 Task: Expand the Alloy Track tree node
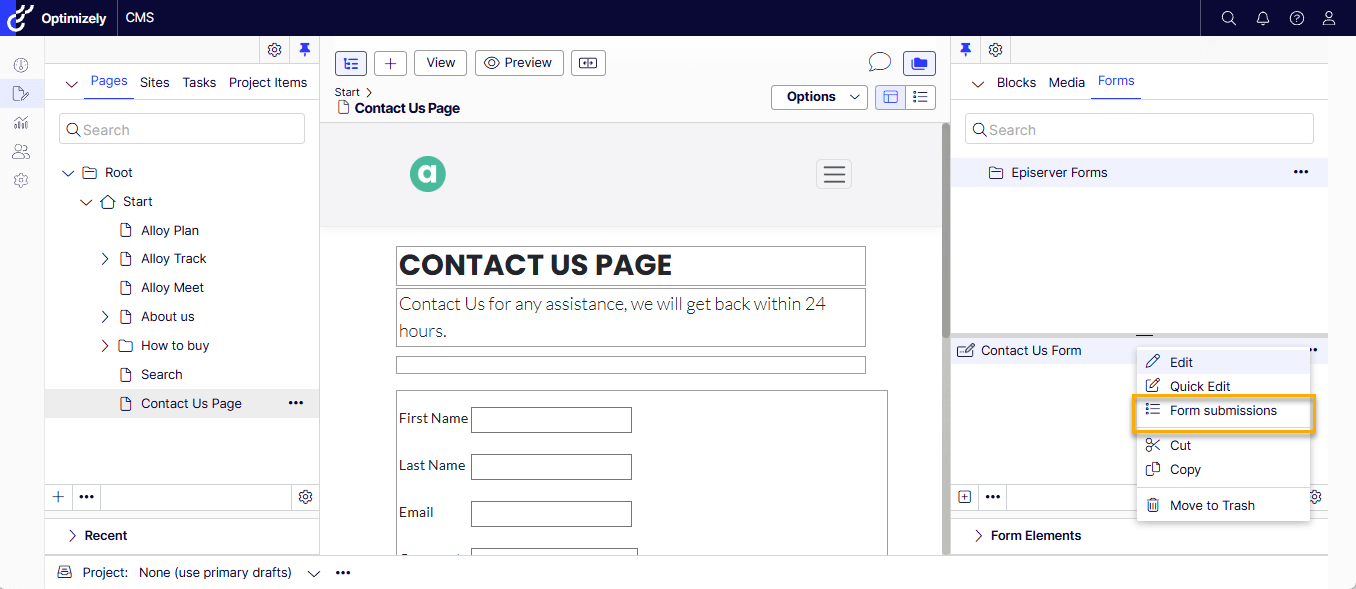point(105,259)
